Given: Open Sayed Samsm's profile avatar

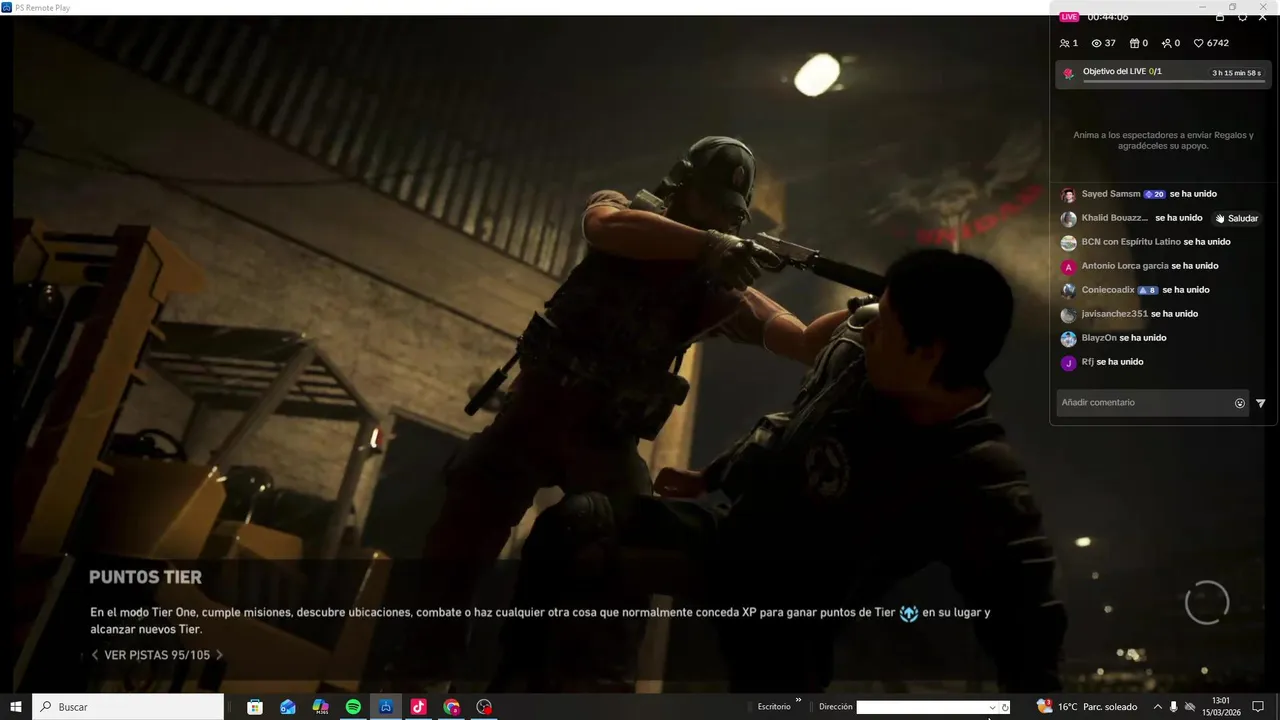Looking at the screenshot, I should (1068, 195).
